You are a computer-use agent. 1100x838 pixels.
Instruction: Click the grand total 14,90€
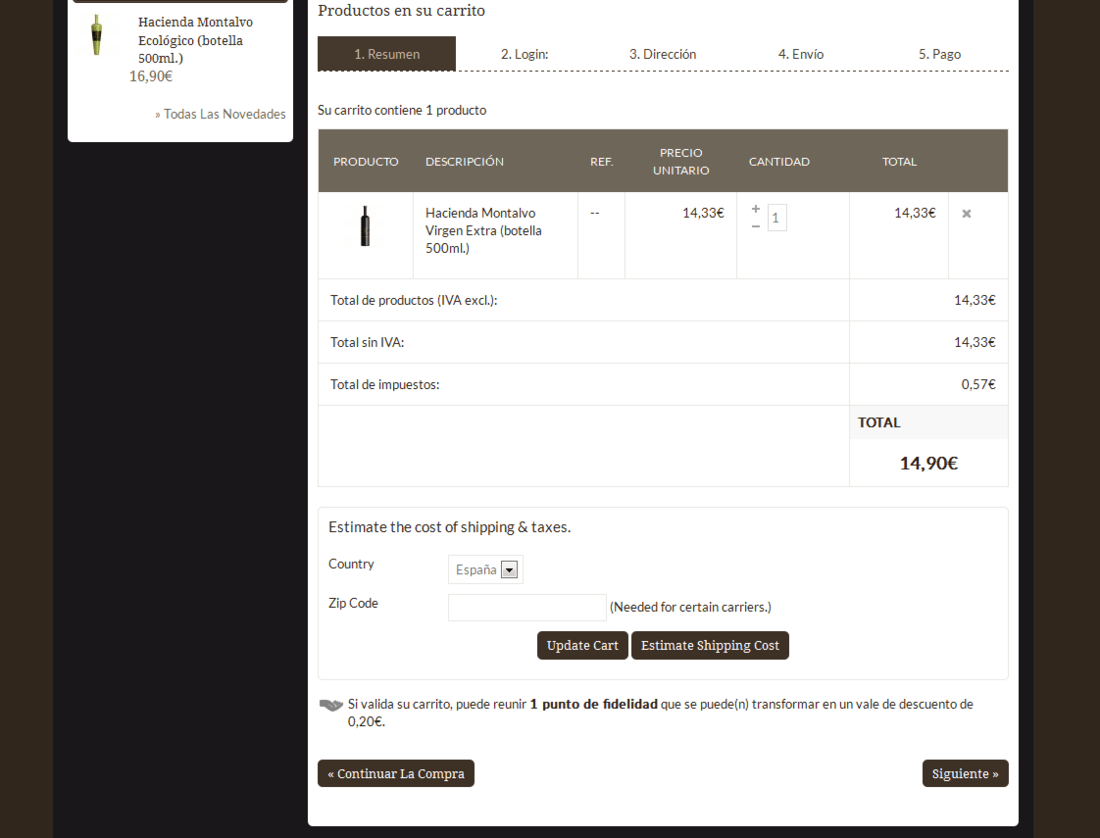(x=929, y=463)
